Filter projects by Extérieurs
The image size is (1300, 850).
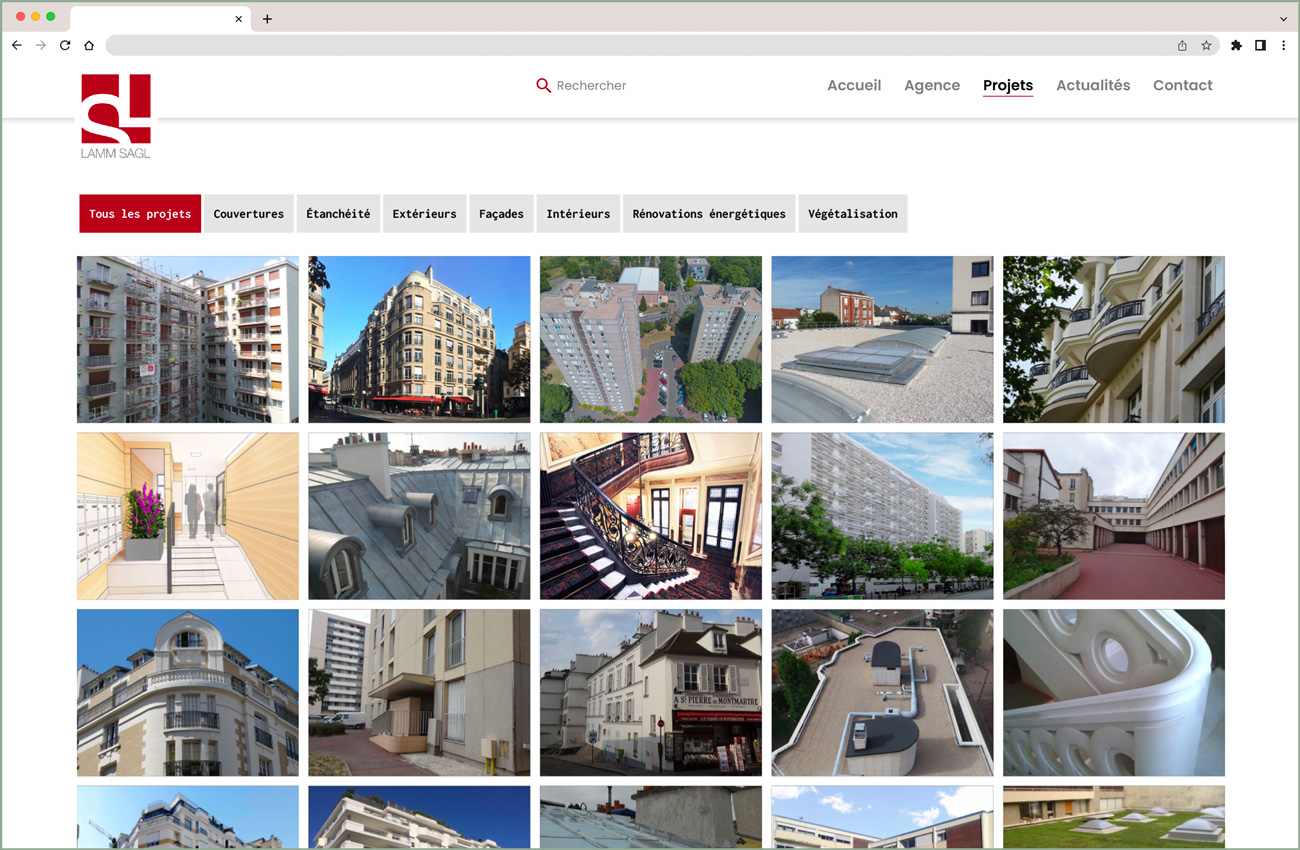coord(424,214)
